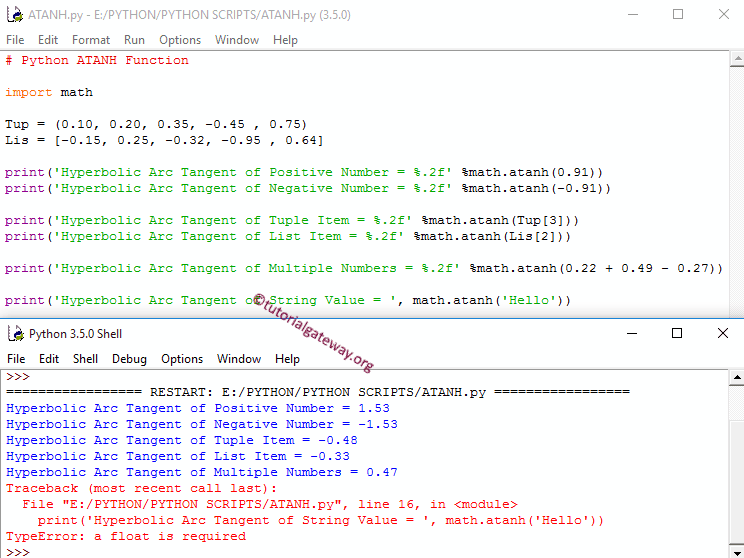Click the code line with math.atanh(0.91)
Image resolution: width=744 pixels, height=558 pixels.
pos(304,172)
